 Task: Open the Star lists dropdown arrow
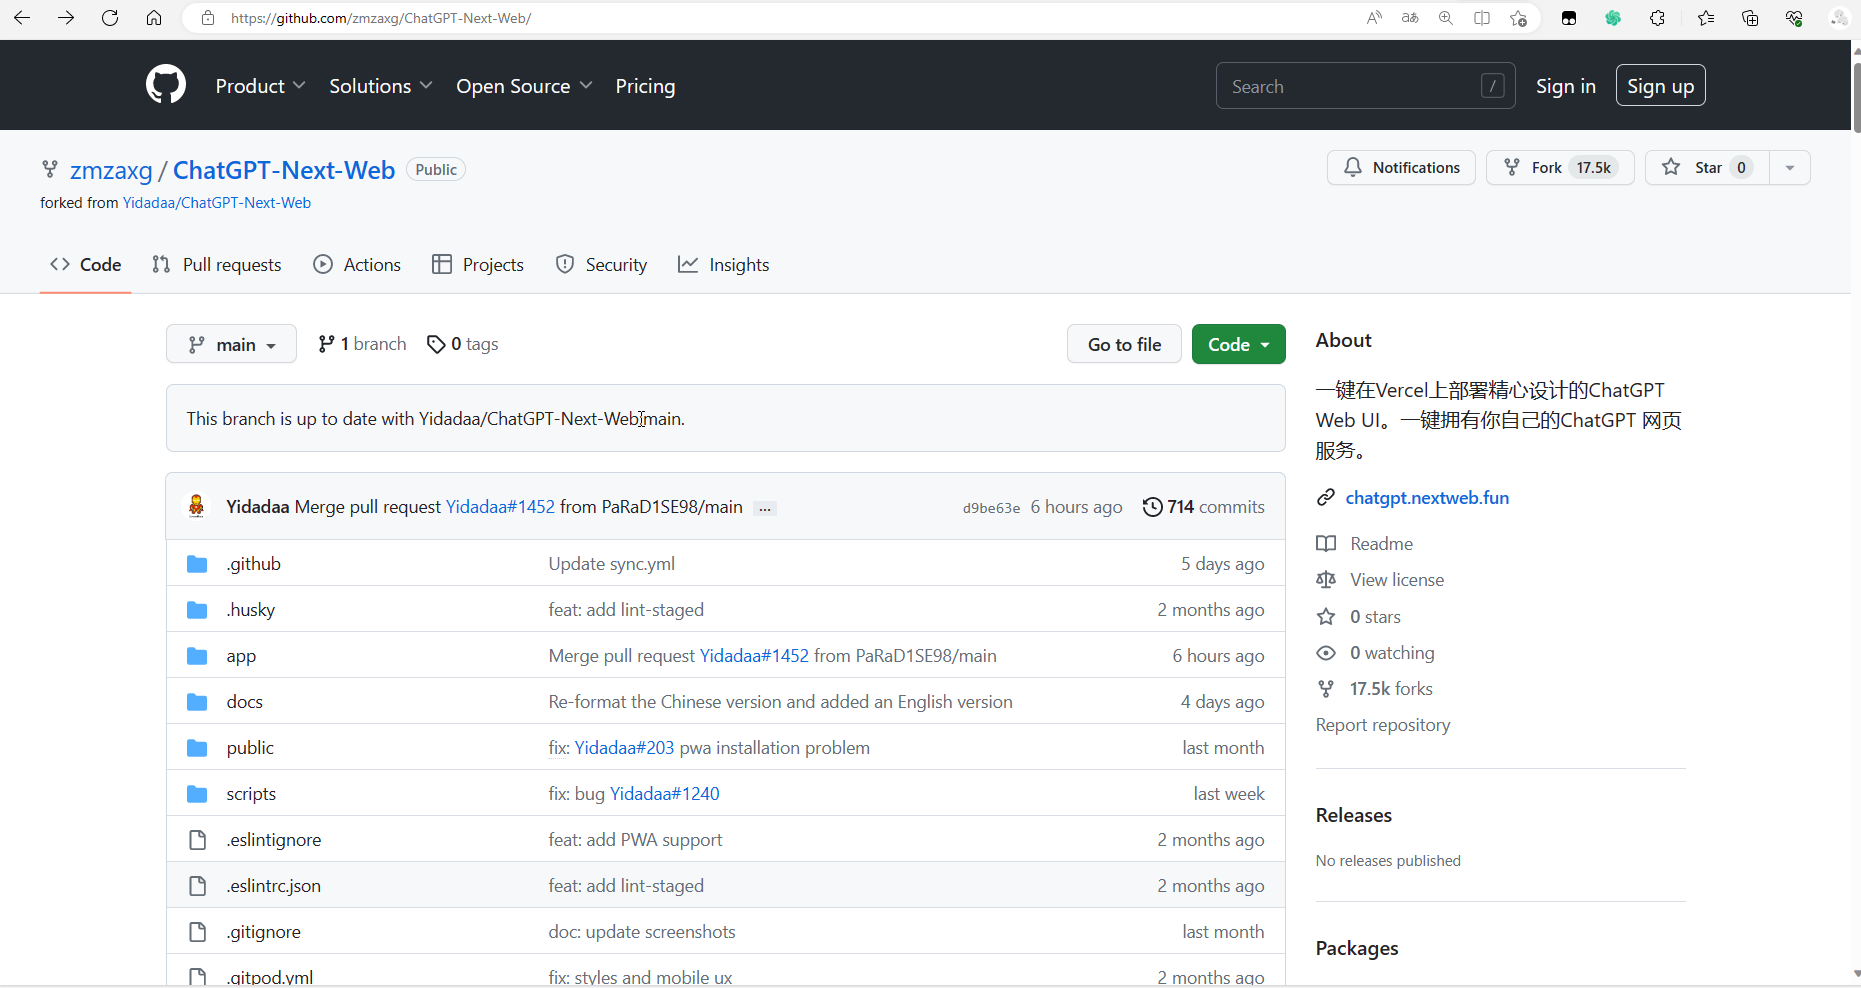(1790, 167)
